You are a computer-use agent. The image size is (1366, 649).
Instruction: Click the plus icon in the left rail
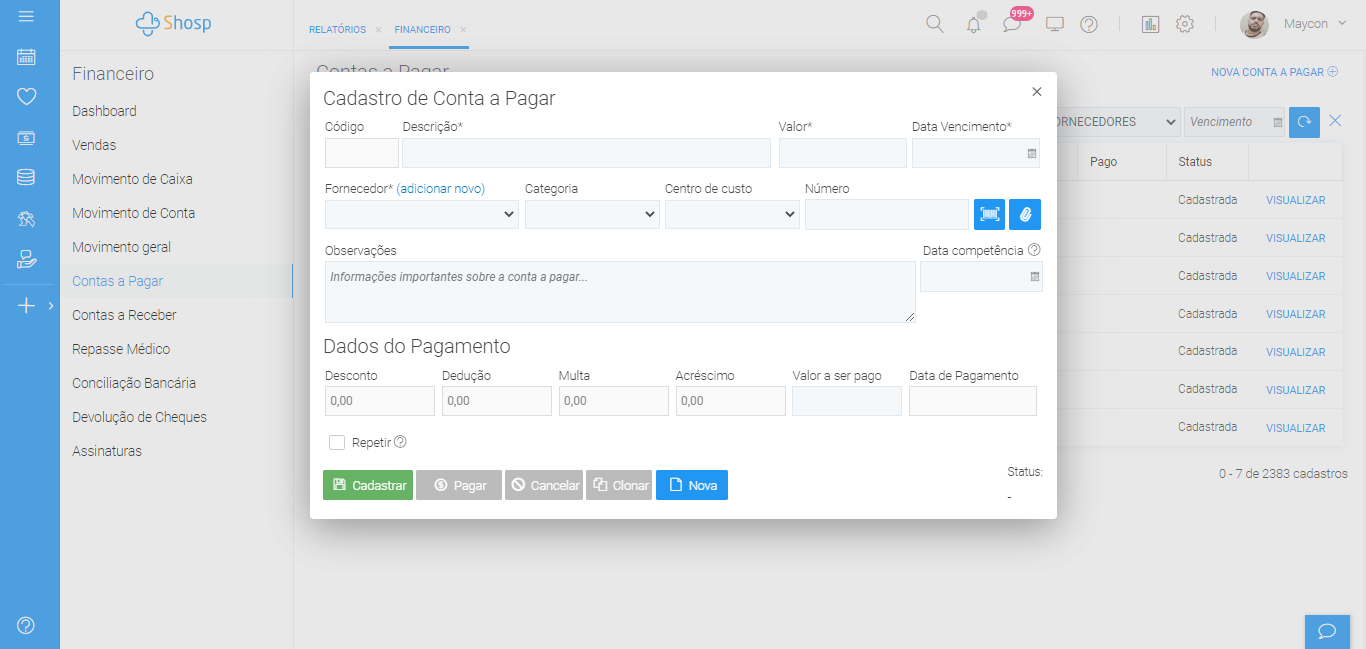click(26, 305)
